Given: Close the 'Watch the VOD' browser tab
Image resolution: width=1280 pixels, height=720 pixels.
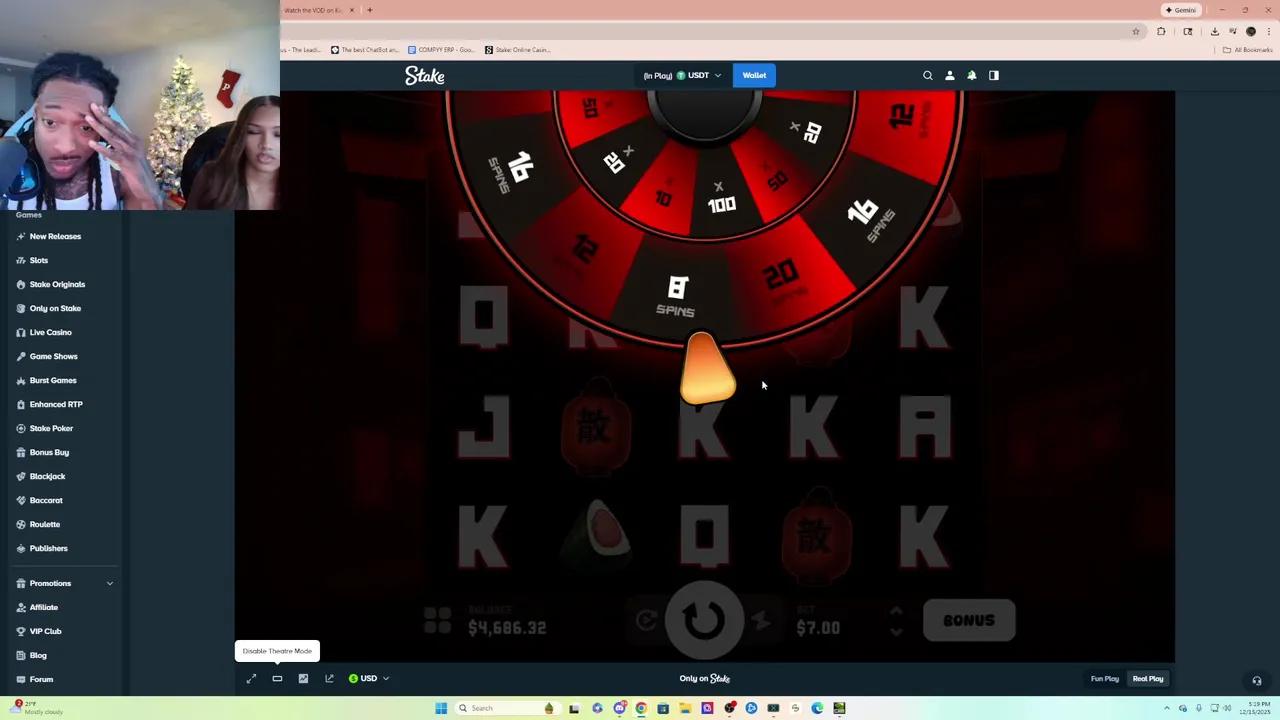Looking at the screenshot, I should tap(352, 10).
